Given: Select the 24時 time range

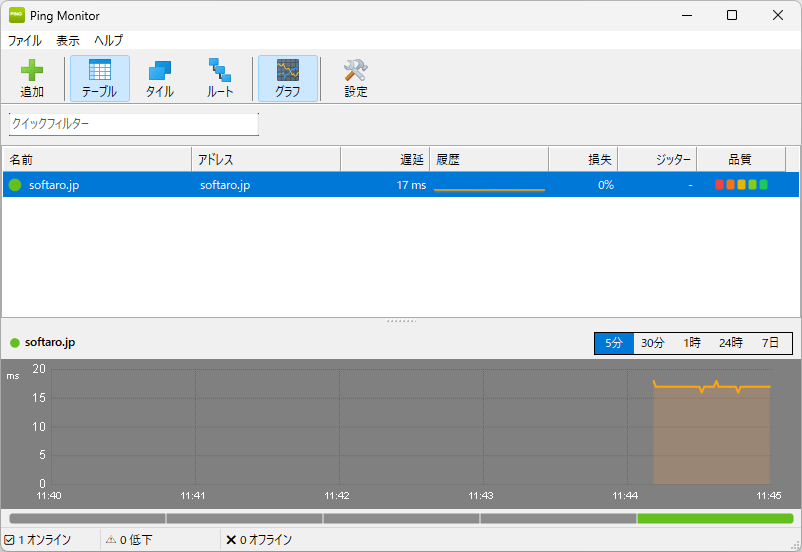Looking at the screenshot, I should (x=730, y=343).
